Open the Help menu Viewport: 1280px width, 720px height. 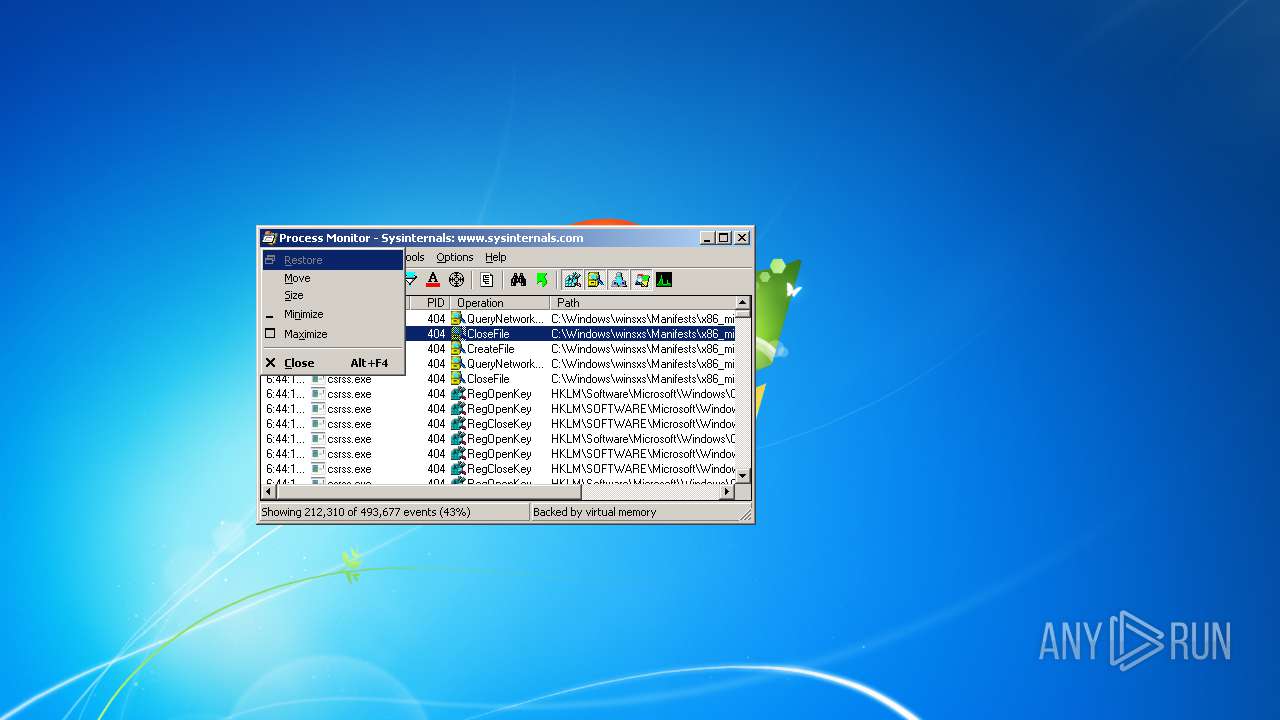pos(496,257)
